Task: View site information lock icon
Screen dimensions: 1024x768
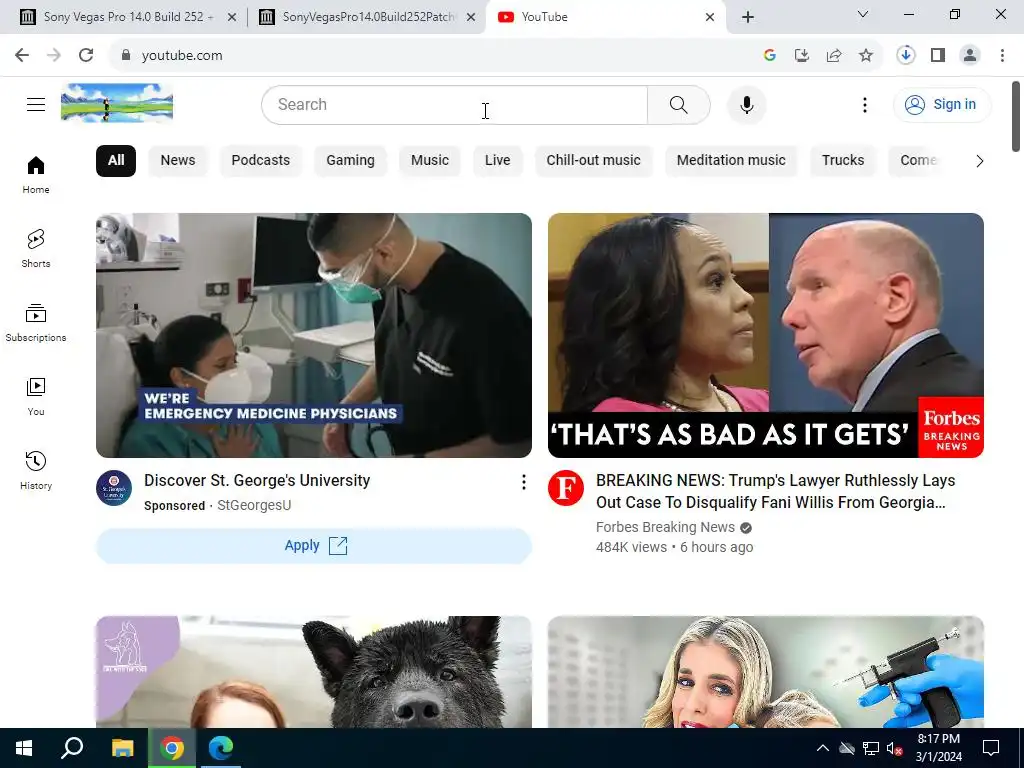Action: coord(126,56)
